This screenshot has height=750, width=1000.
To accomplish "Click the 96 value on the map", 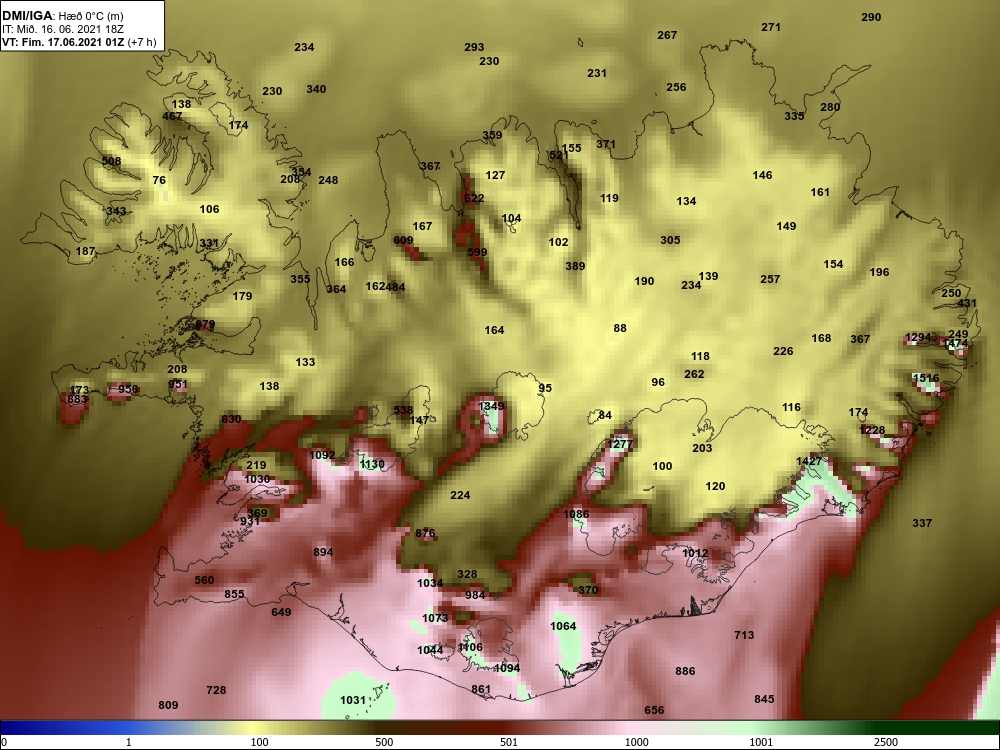I will 658,383.
